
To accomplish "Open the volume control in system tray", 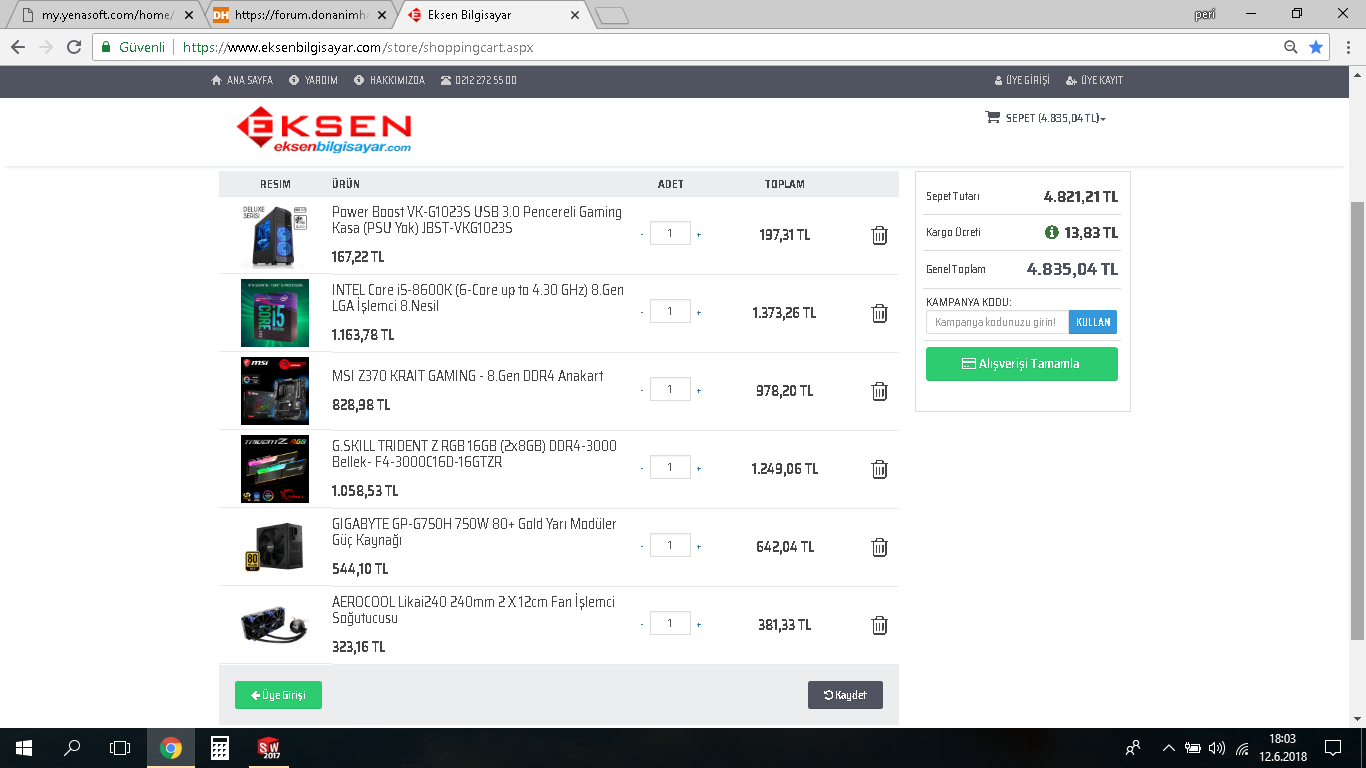I will (1217, 748).
